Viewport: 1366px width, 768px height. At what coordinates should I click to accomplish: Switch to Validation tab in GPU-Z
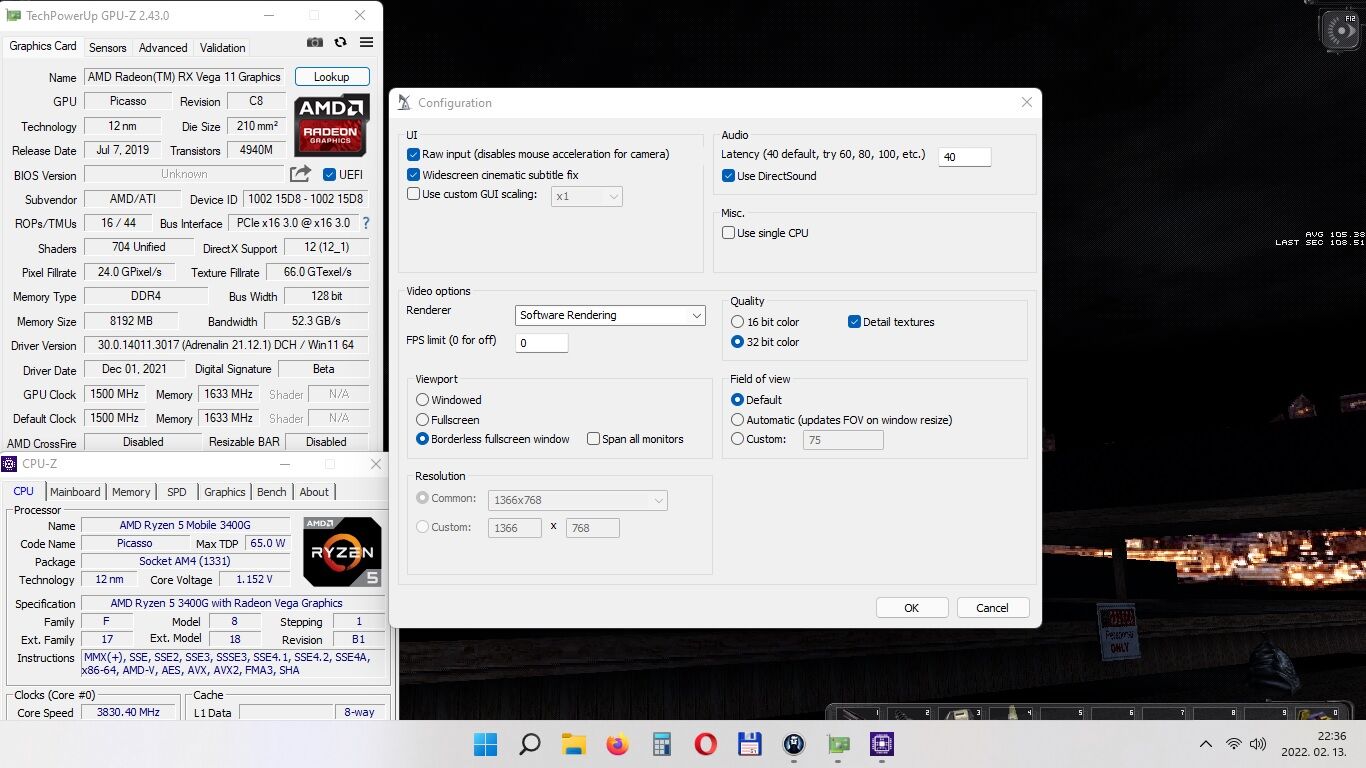[x=222, y=47]
